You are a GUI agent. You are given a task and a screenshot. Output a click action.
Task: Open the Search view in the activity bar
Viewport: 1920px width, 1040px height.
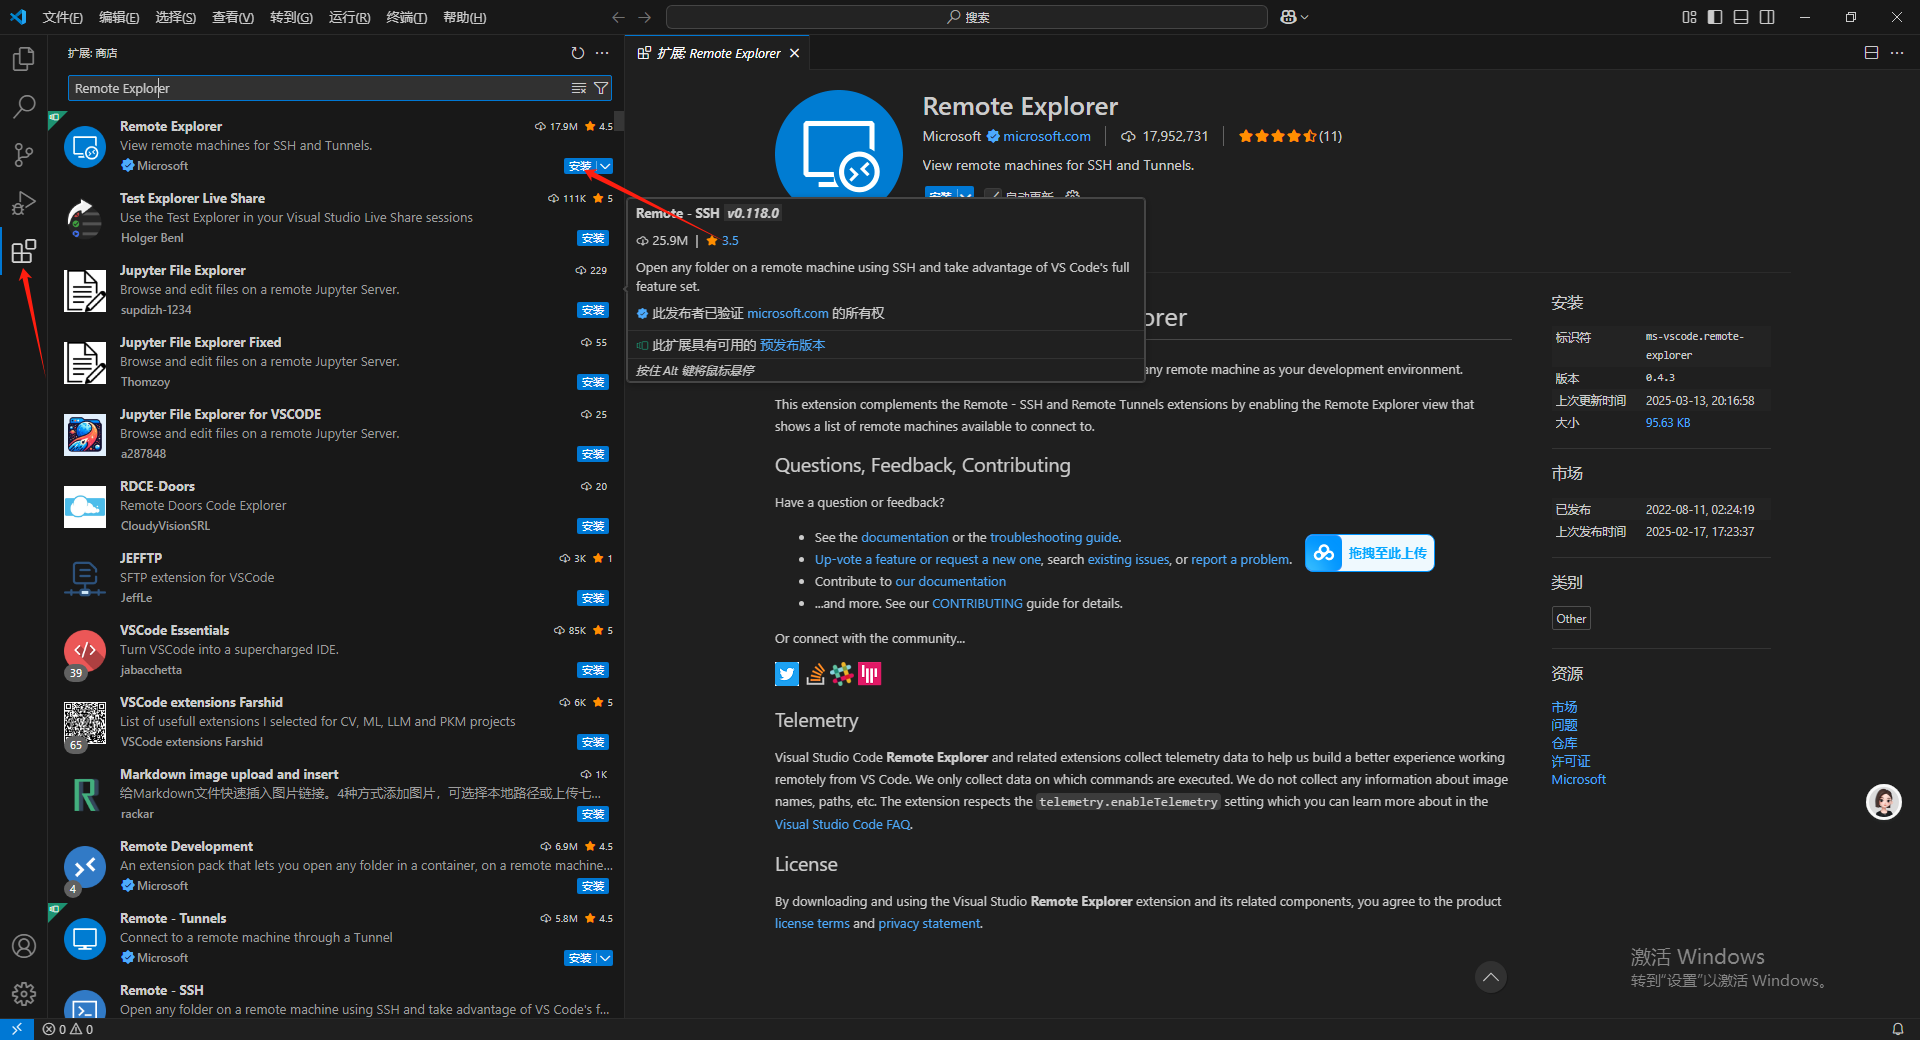(x=23, y=107)
